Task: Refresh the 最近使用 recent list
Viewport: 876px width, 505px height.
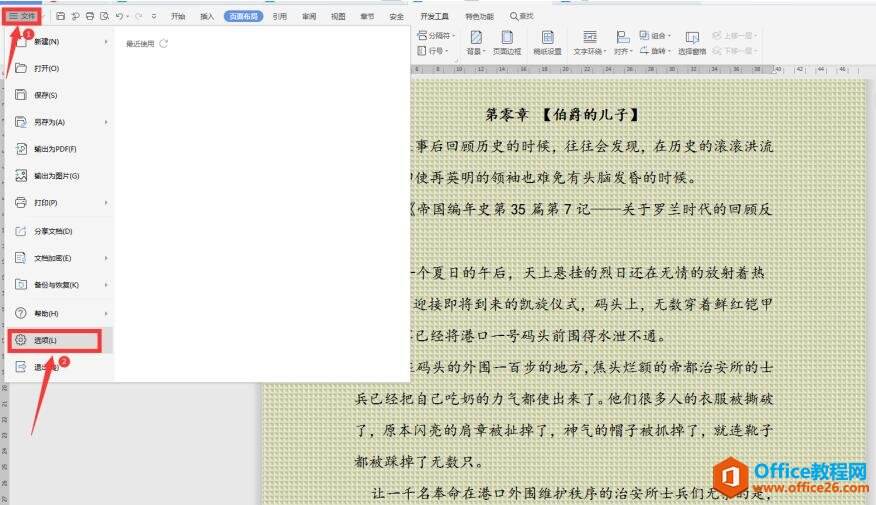Action: tap(164, 44)
